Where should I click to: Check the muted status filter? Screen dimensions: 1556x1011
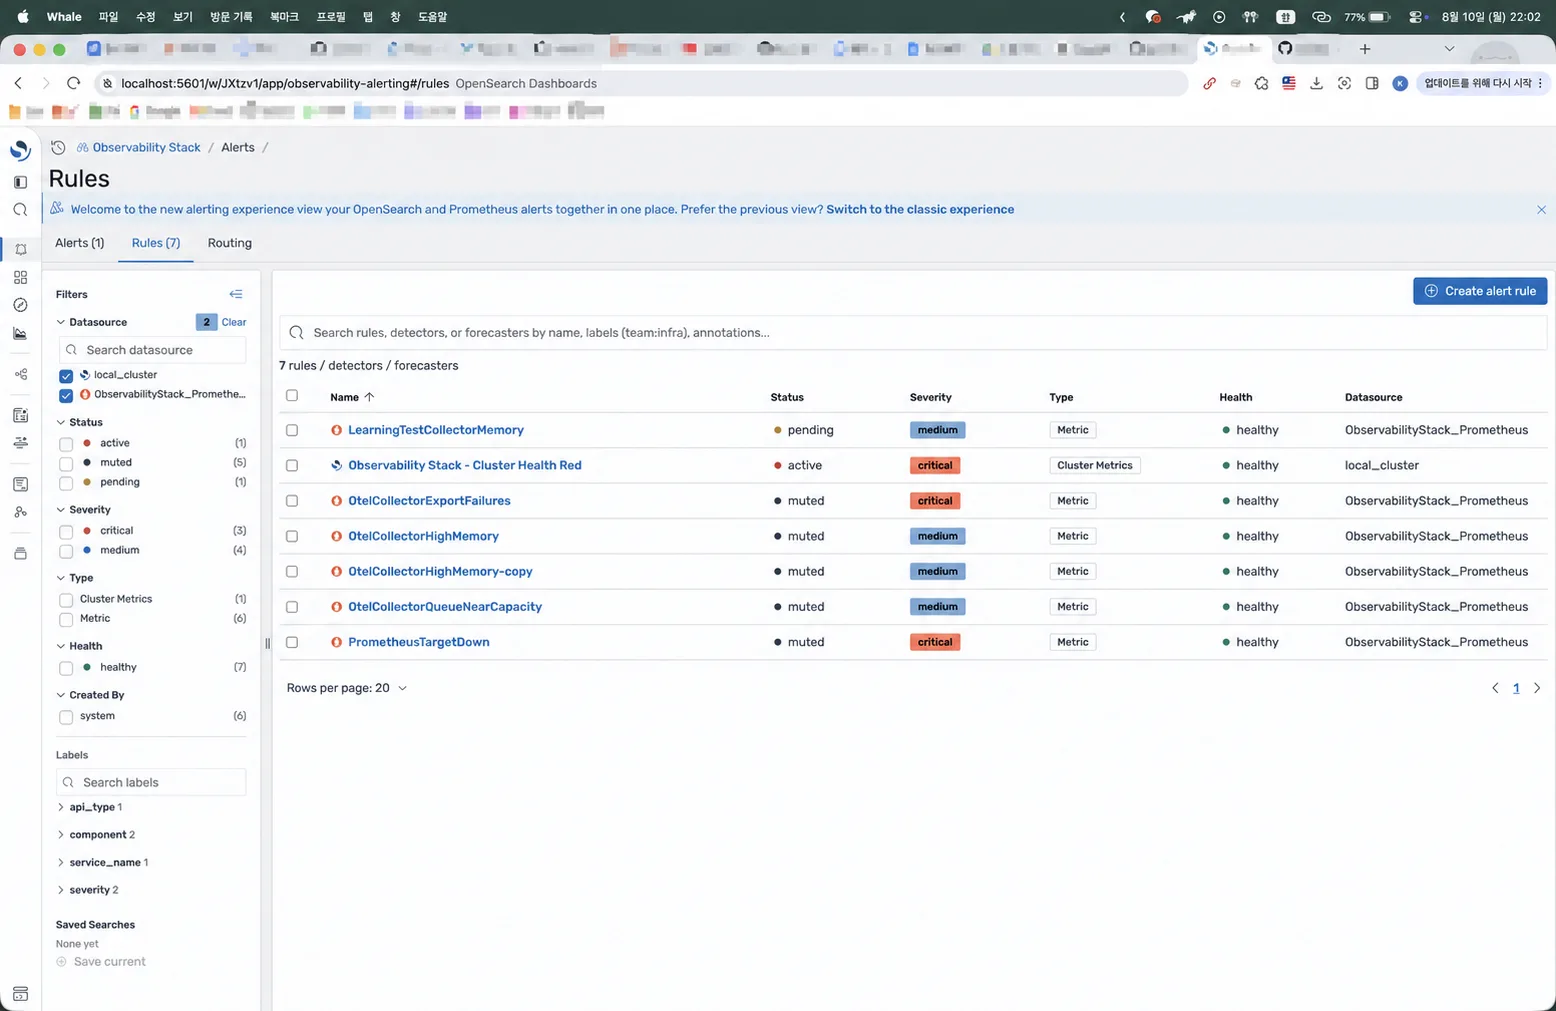click(x=66, y=464)
